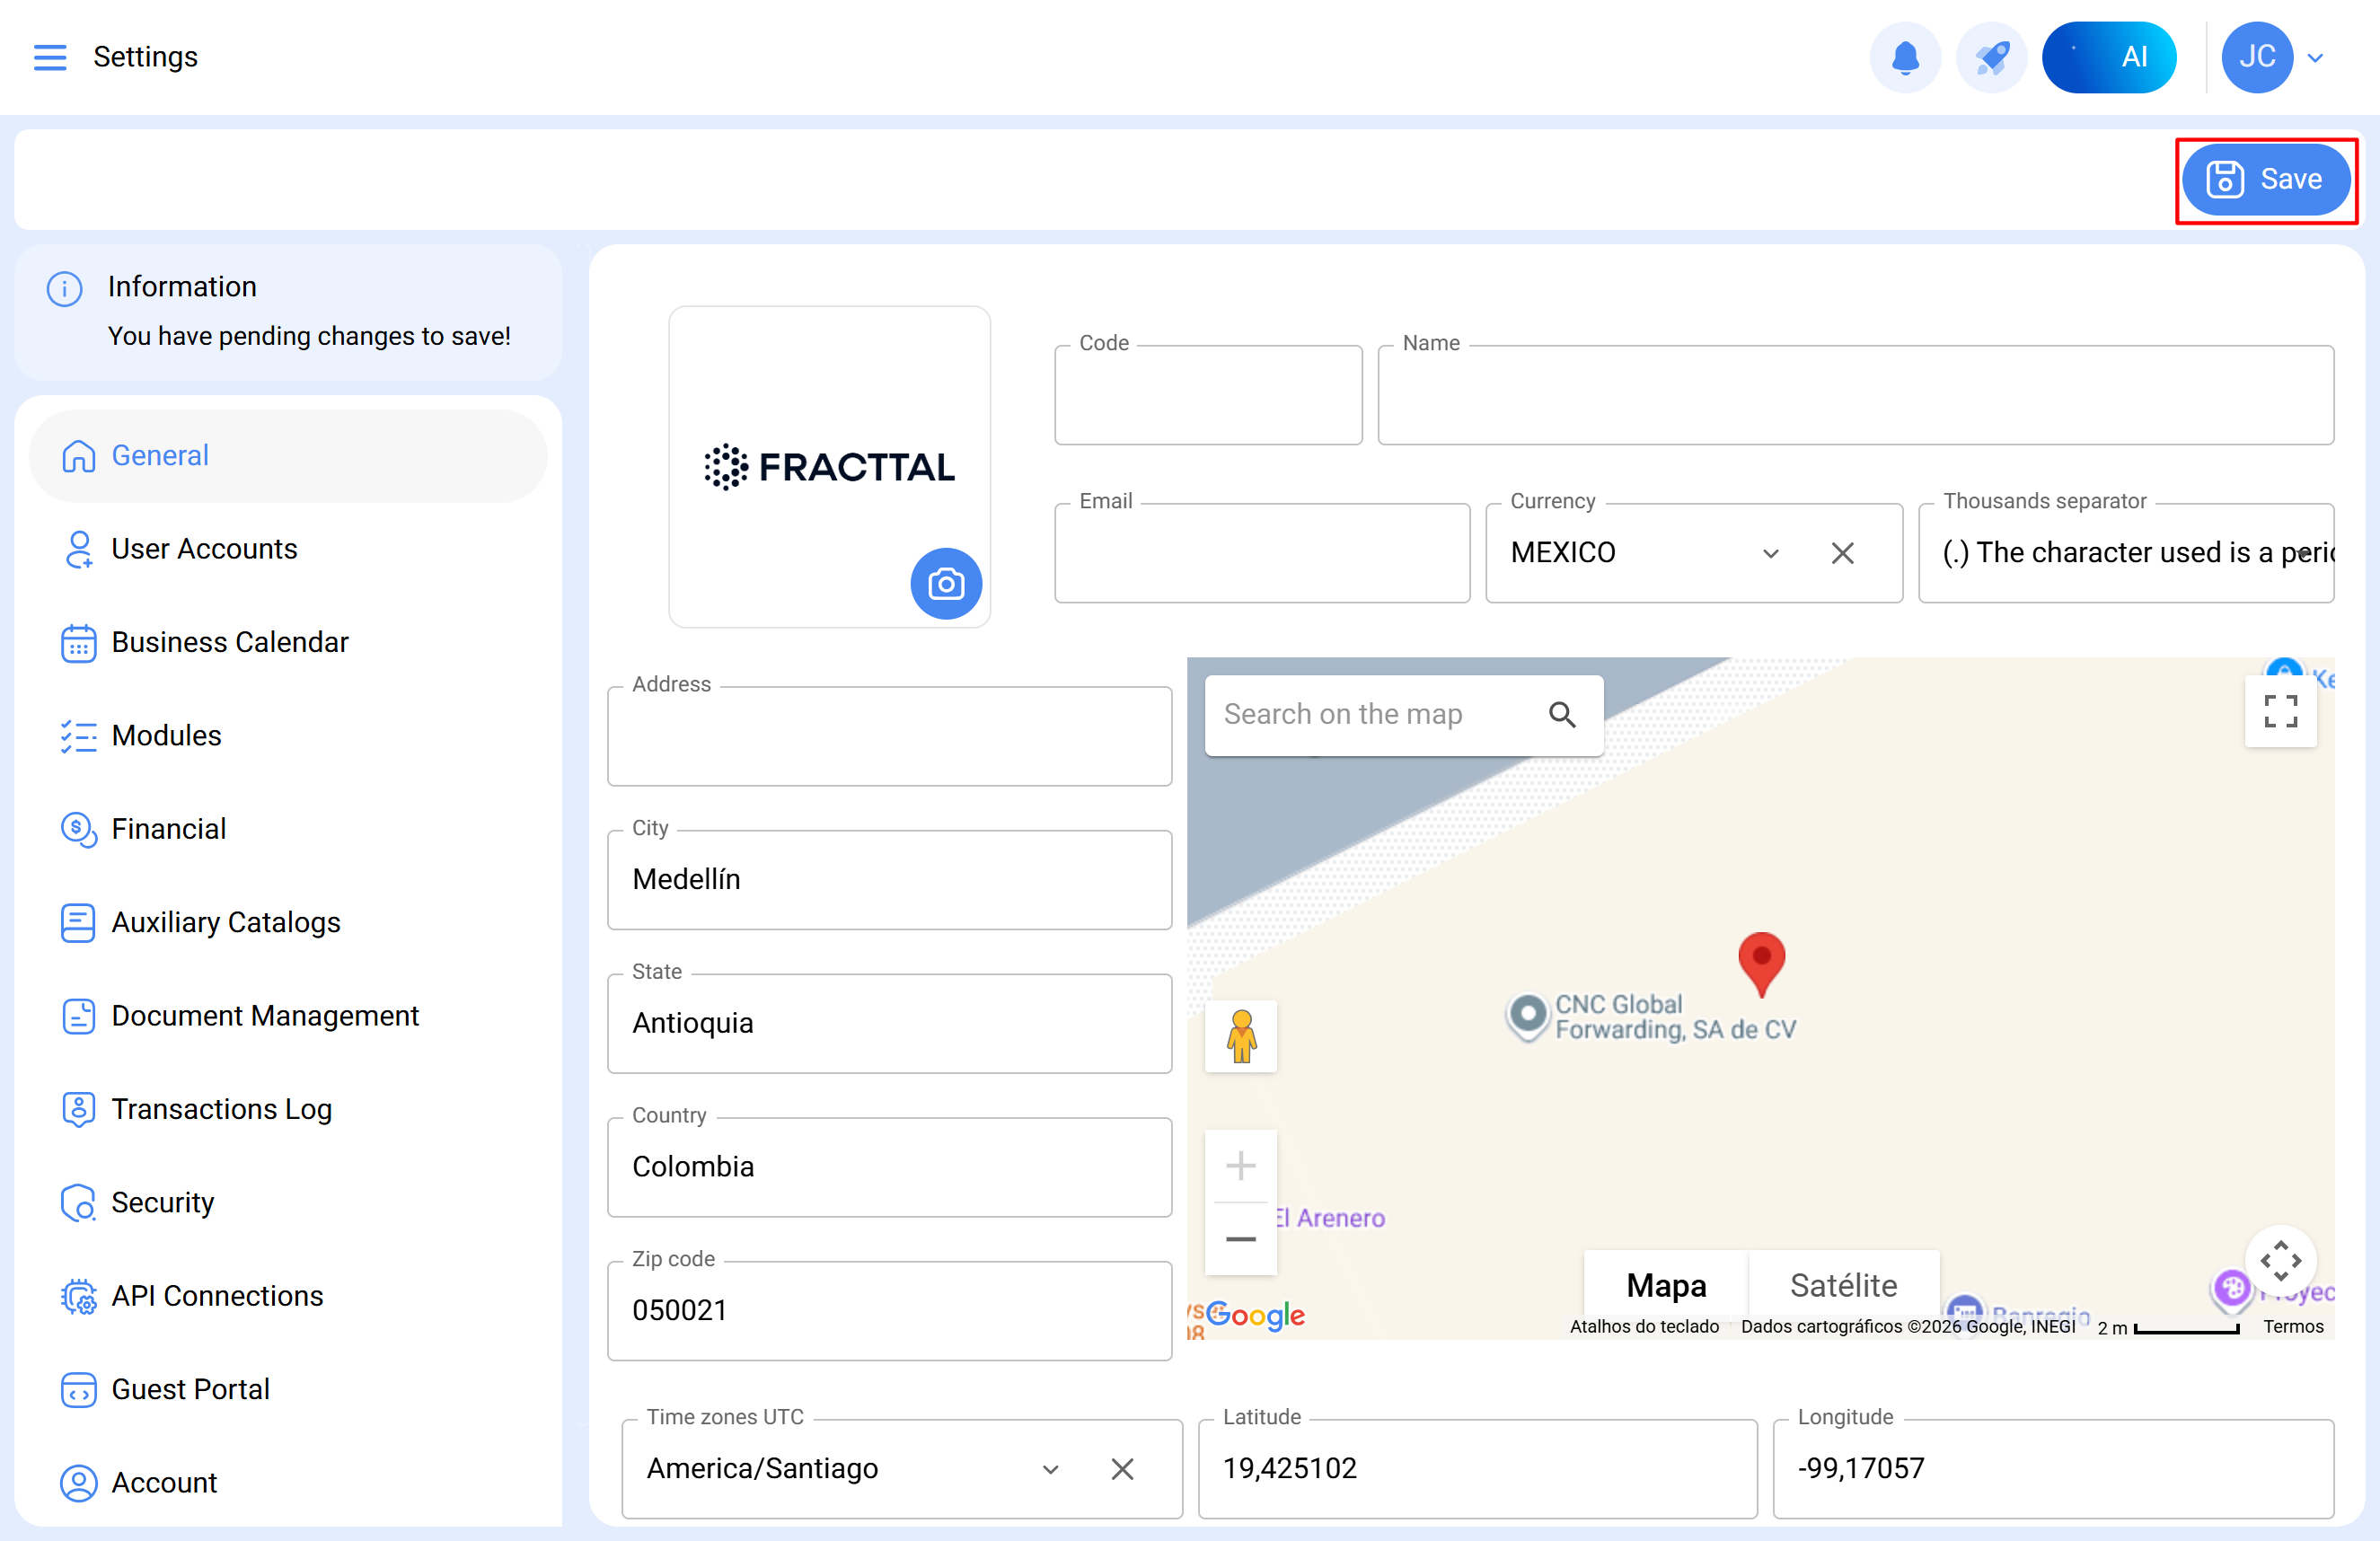The height and width of the screenshot is (1541, 2380).
Task: Open the Security settings section
Action: pyautogui.click(x=162, y=1202)
